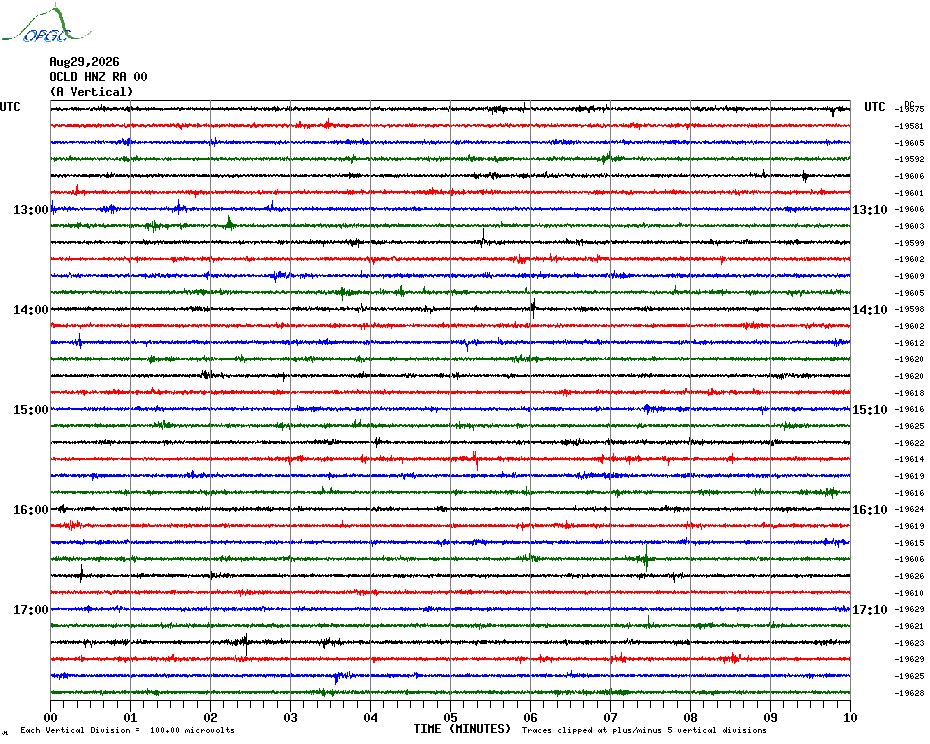Click the DC offset value -19599

pos(909,243)
